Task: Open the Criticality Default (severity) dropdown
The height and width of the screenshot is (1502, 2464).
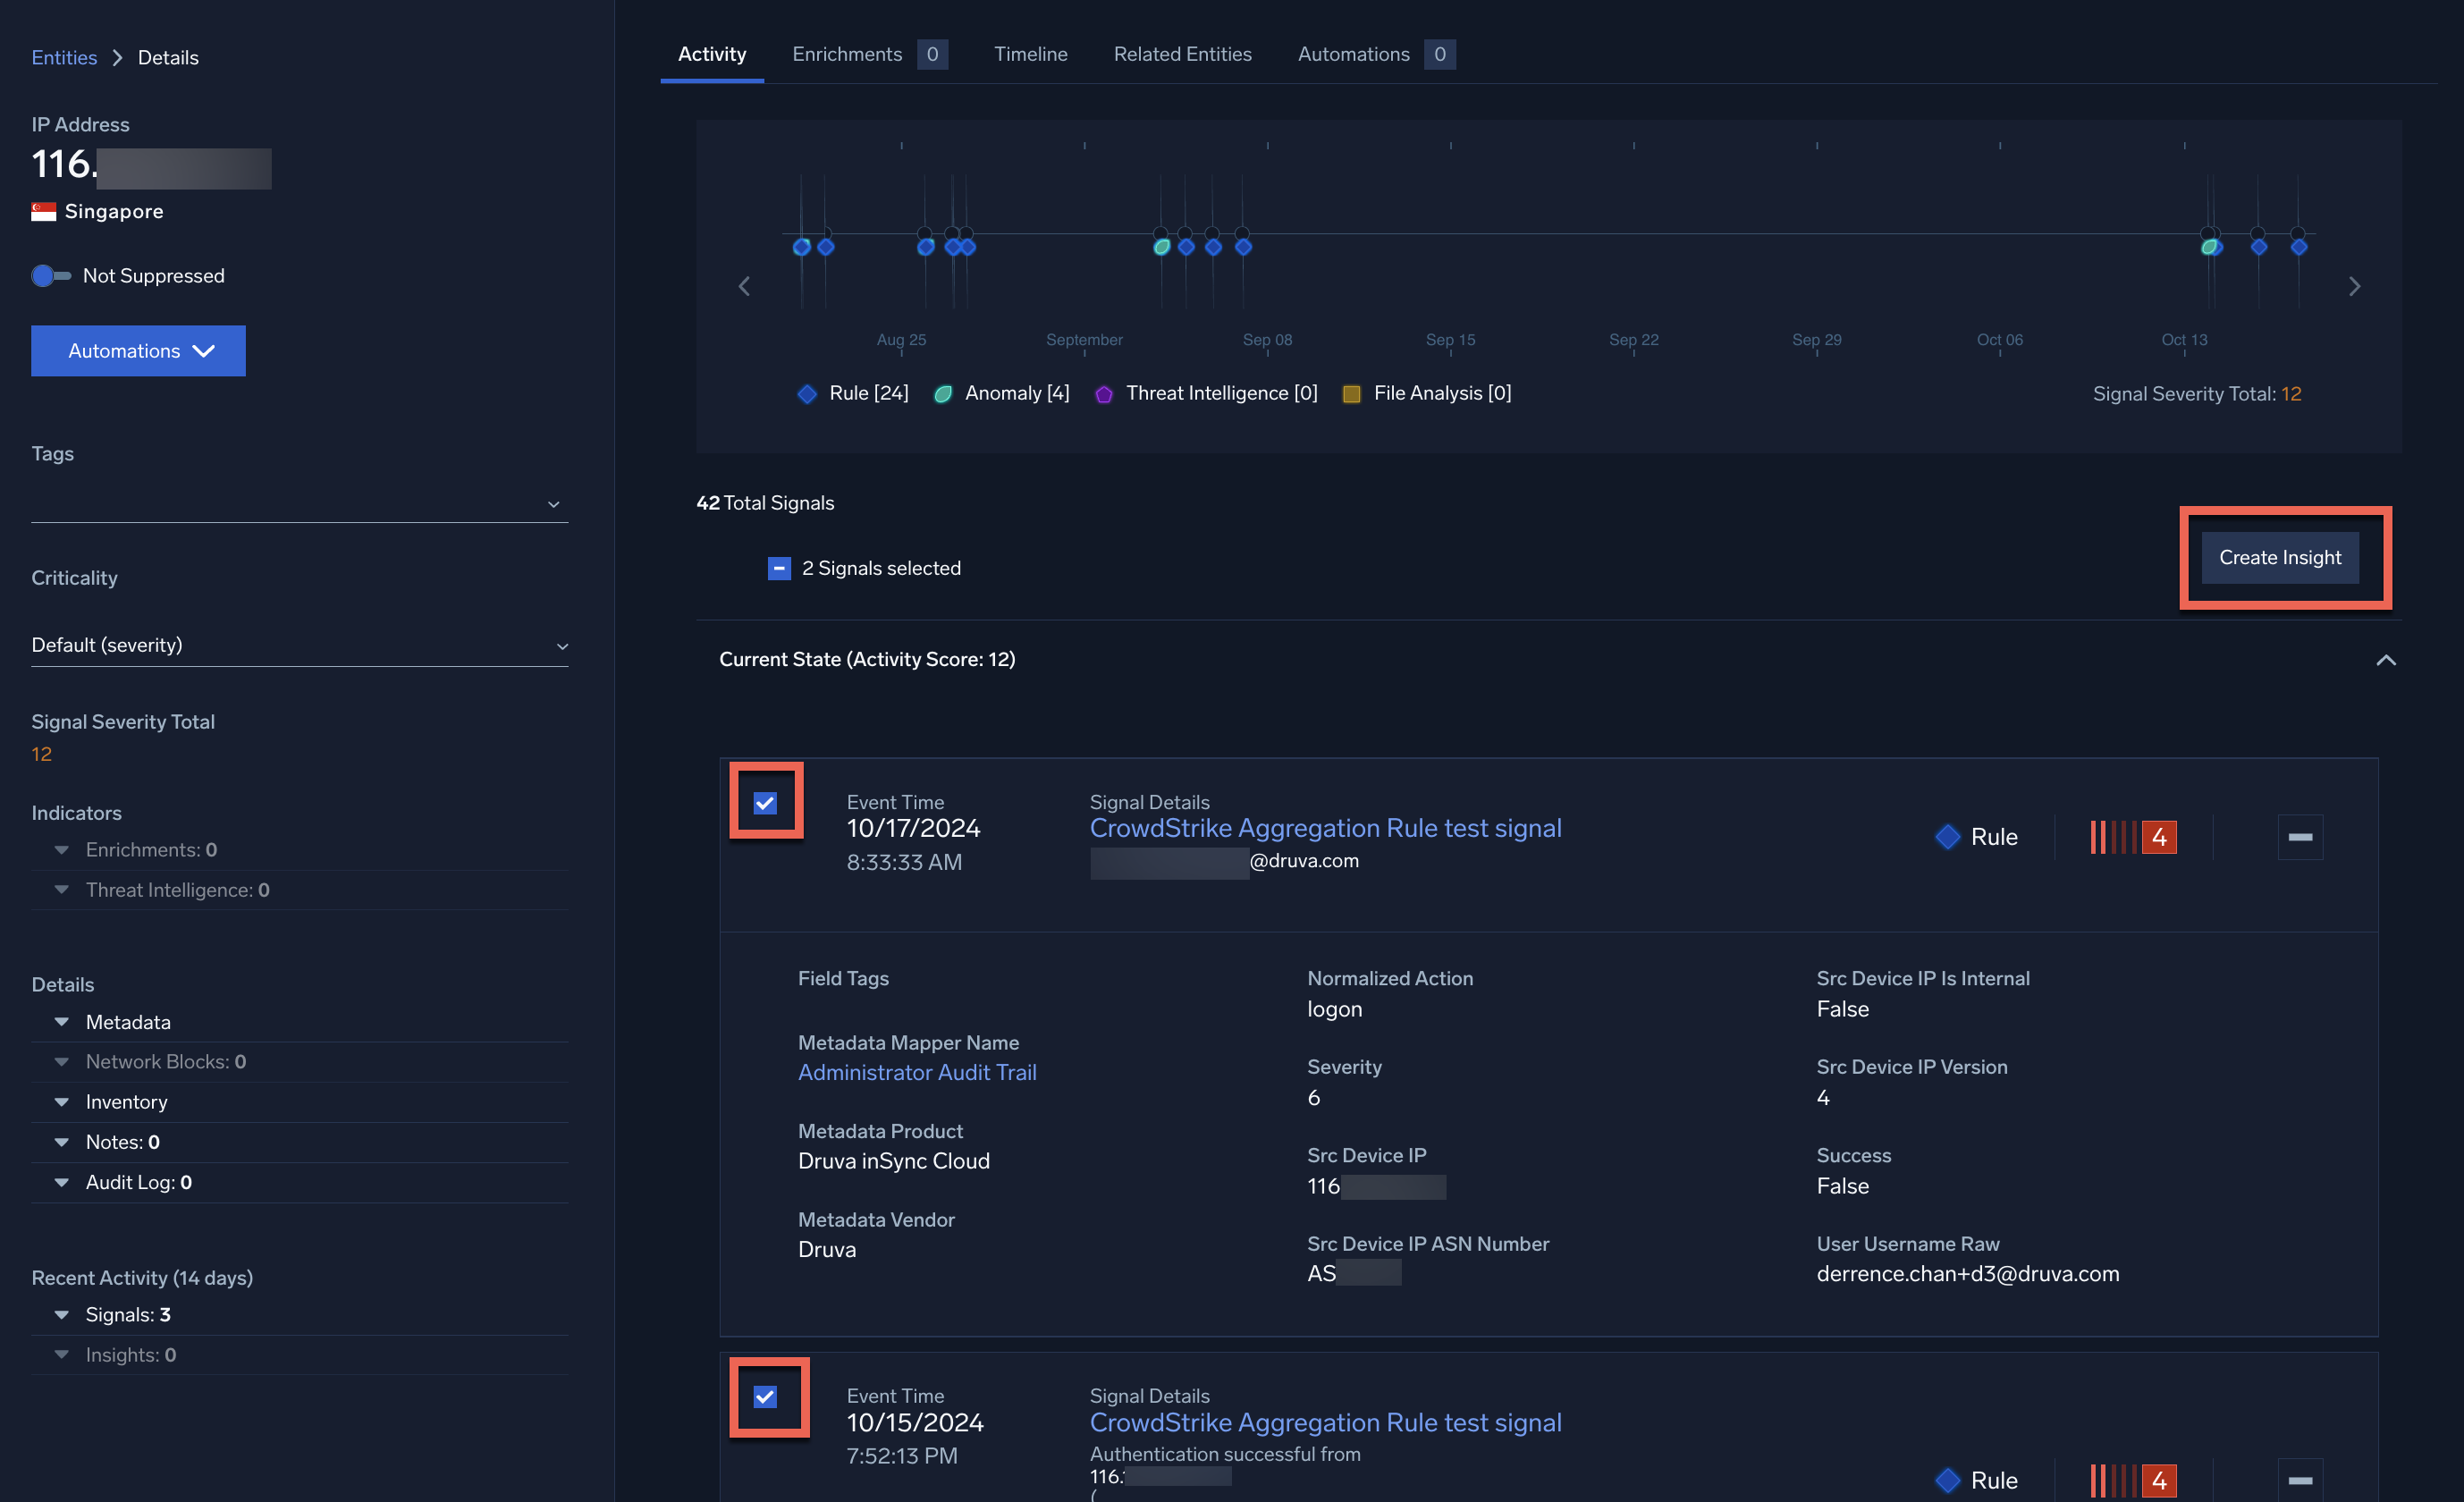Action: (299, 645)
